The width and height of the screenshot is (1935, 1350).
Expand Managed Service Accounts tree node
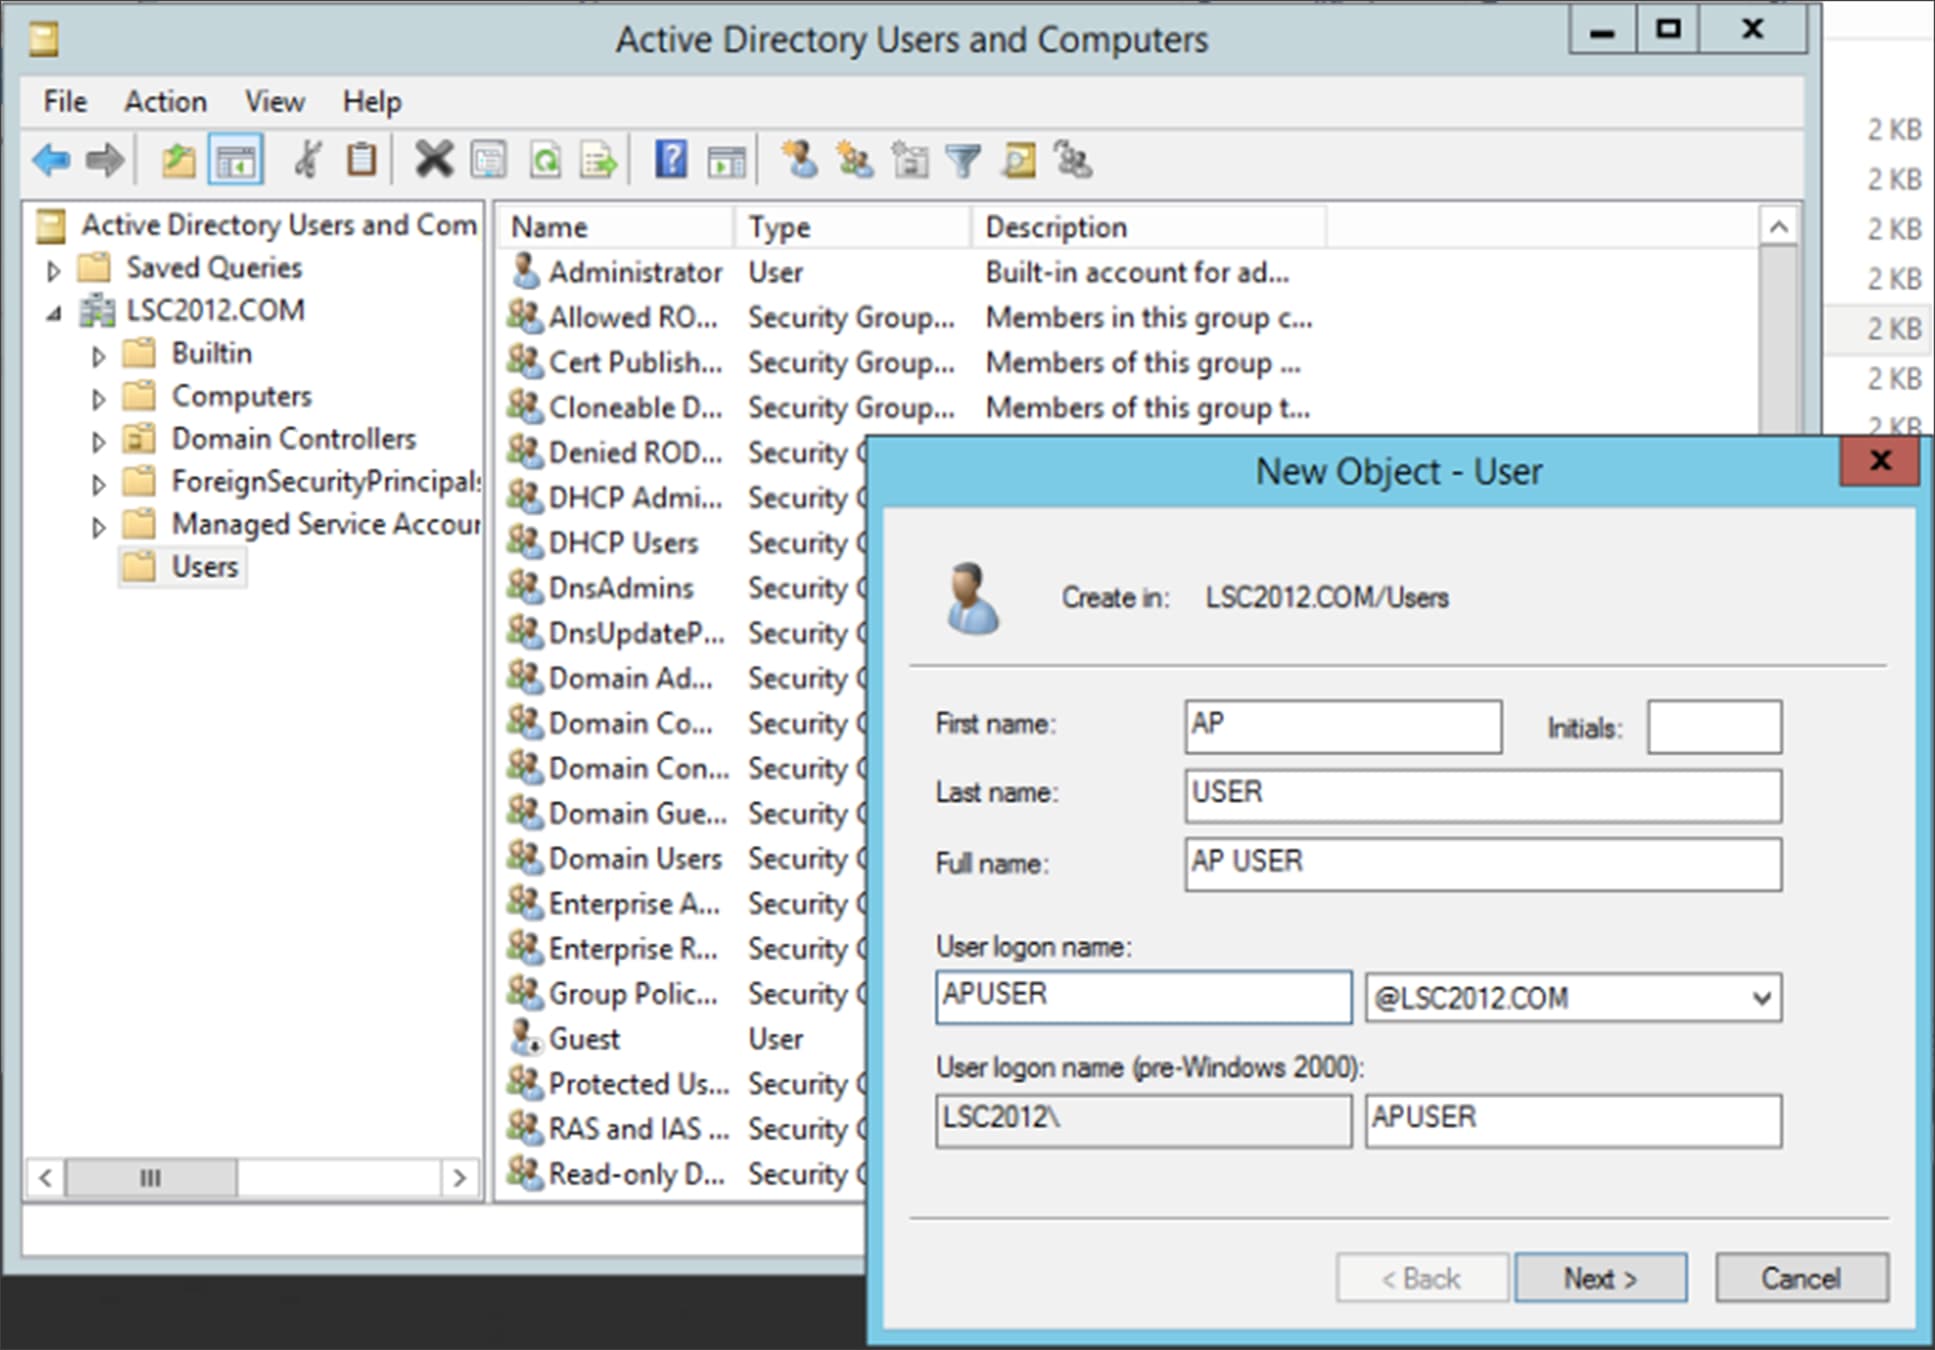point(98,527)
